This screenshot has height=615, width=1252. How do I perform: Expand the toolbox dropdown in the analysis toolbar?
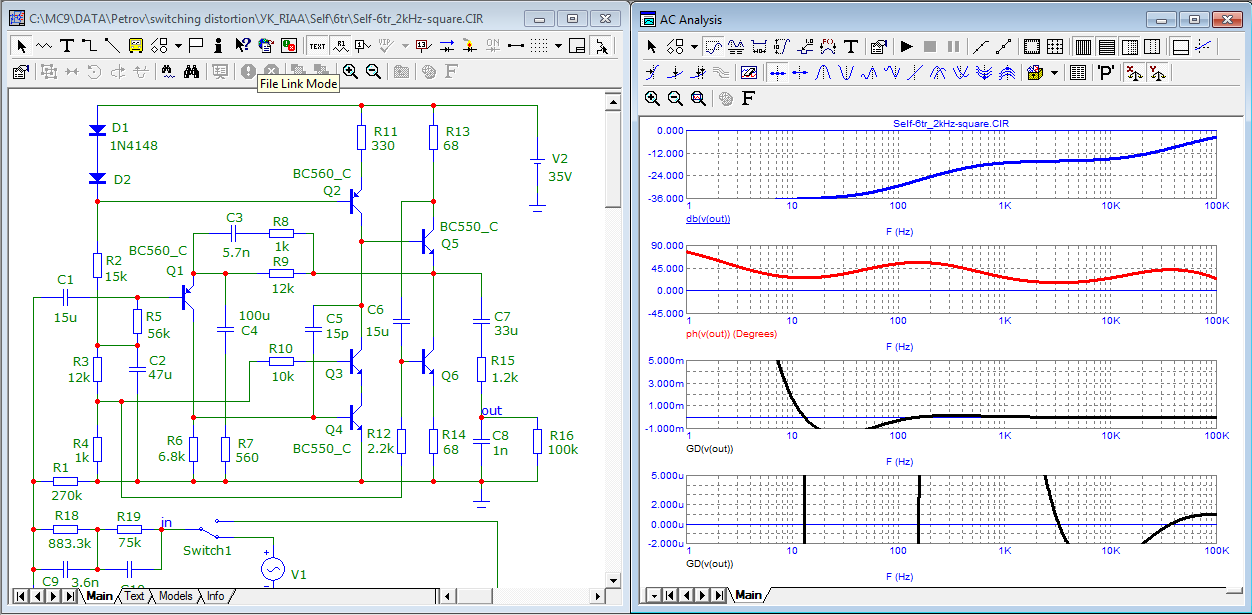pos(1053,72)
